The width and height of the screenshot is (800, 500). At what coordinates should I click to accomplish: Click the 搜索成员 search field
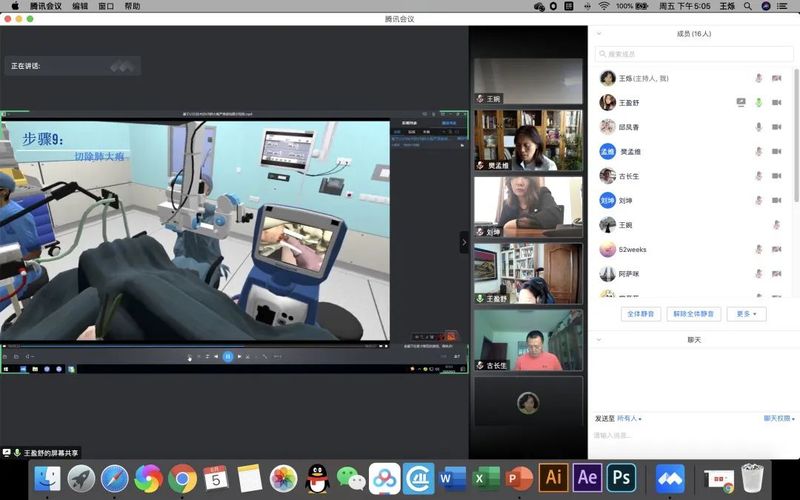tap(690, 54)
